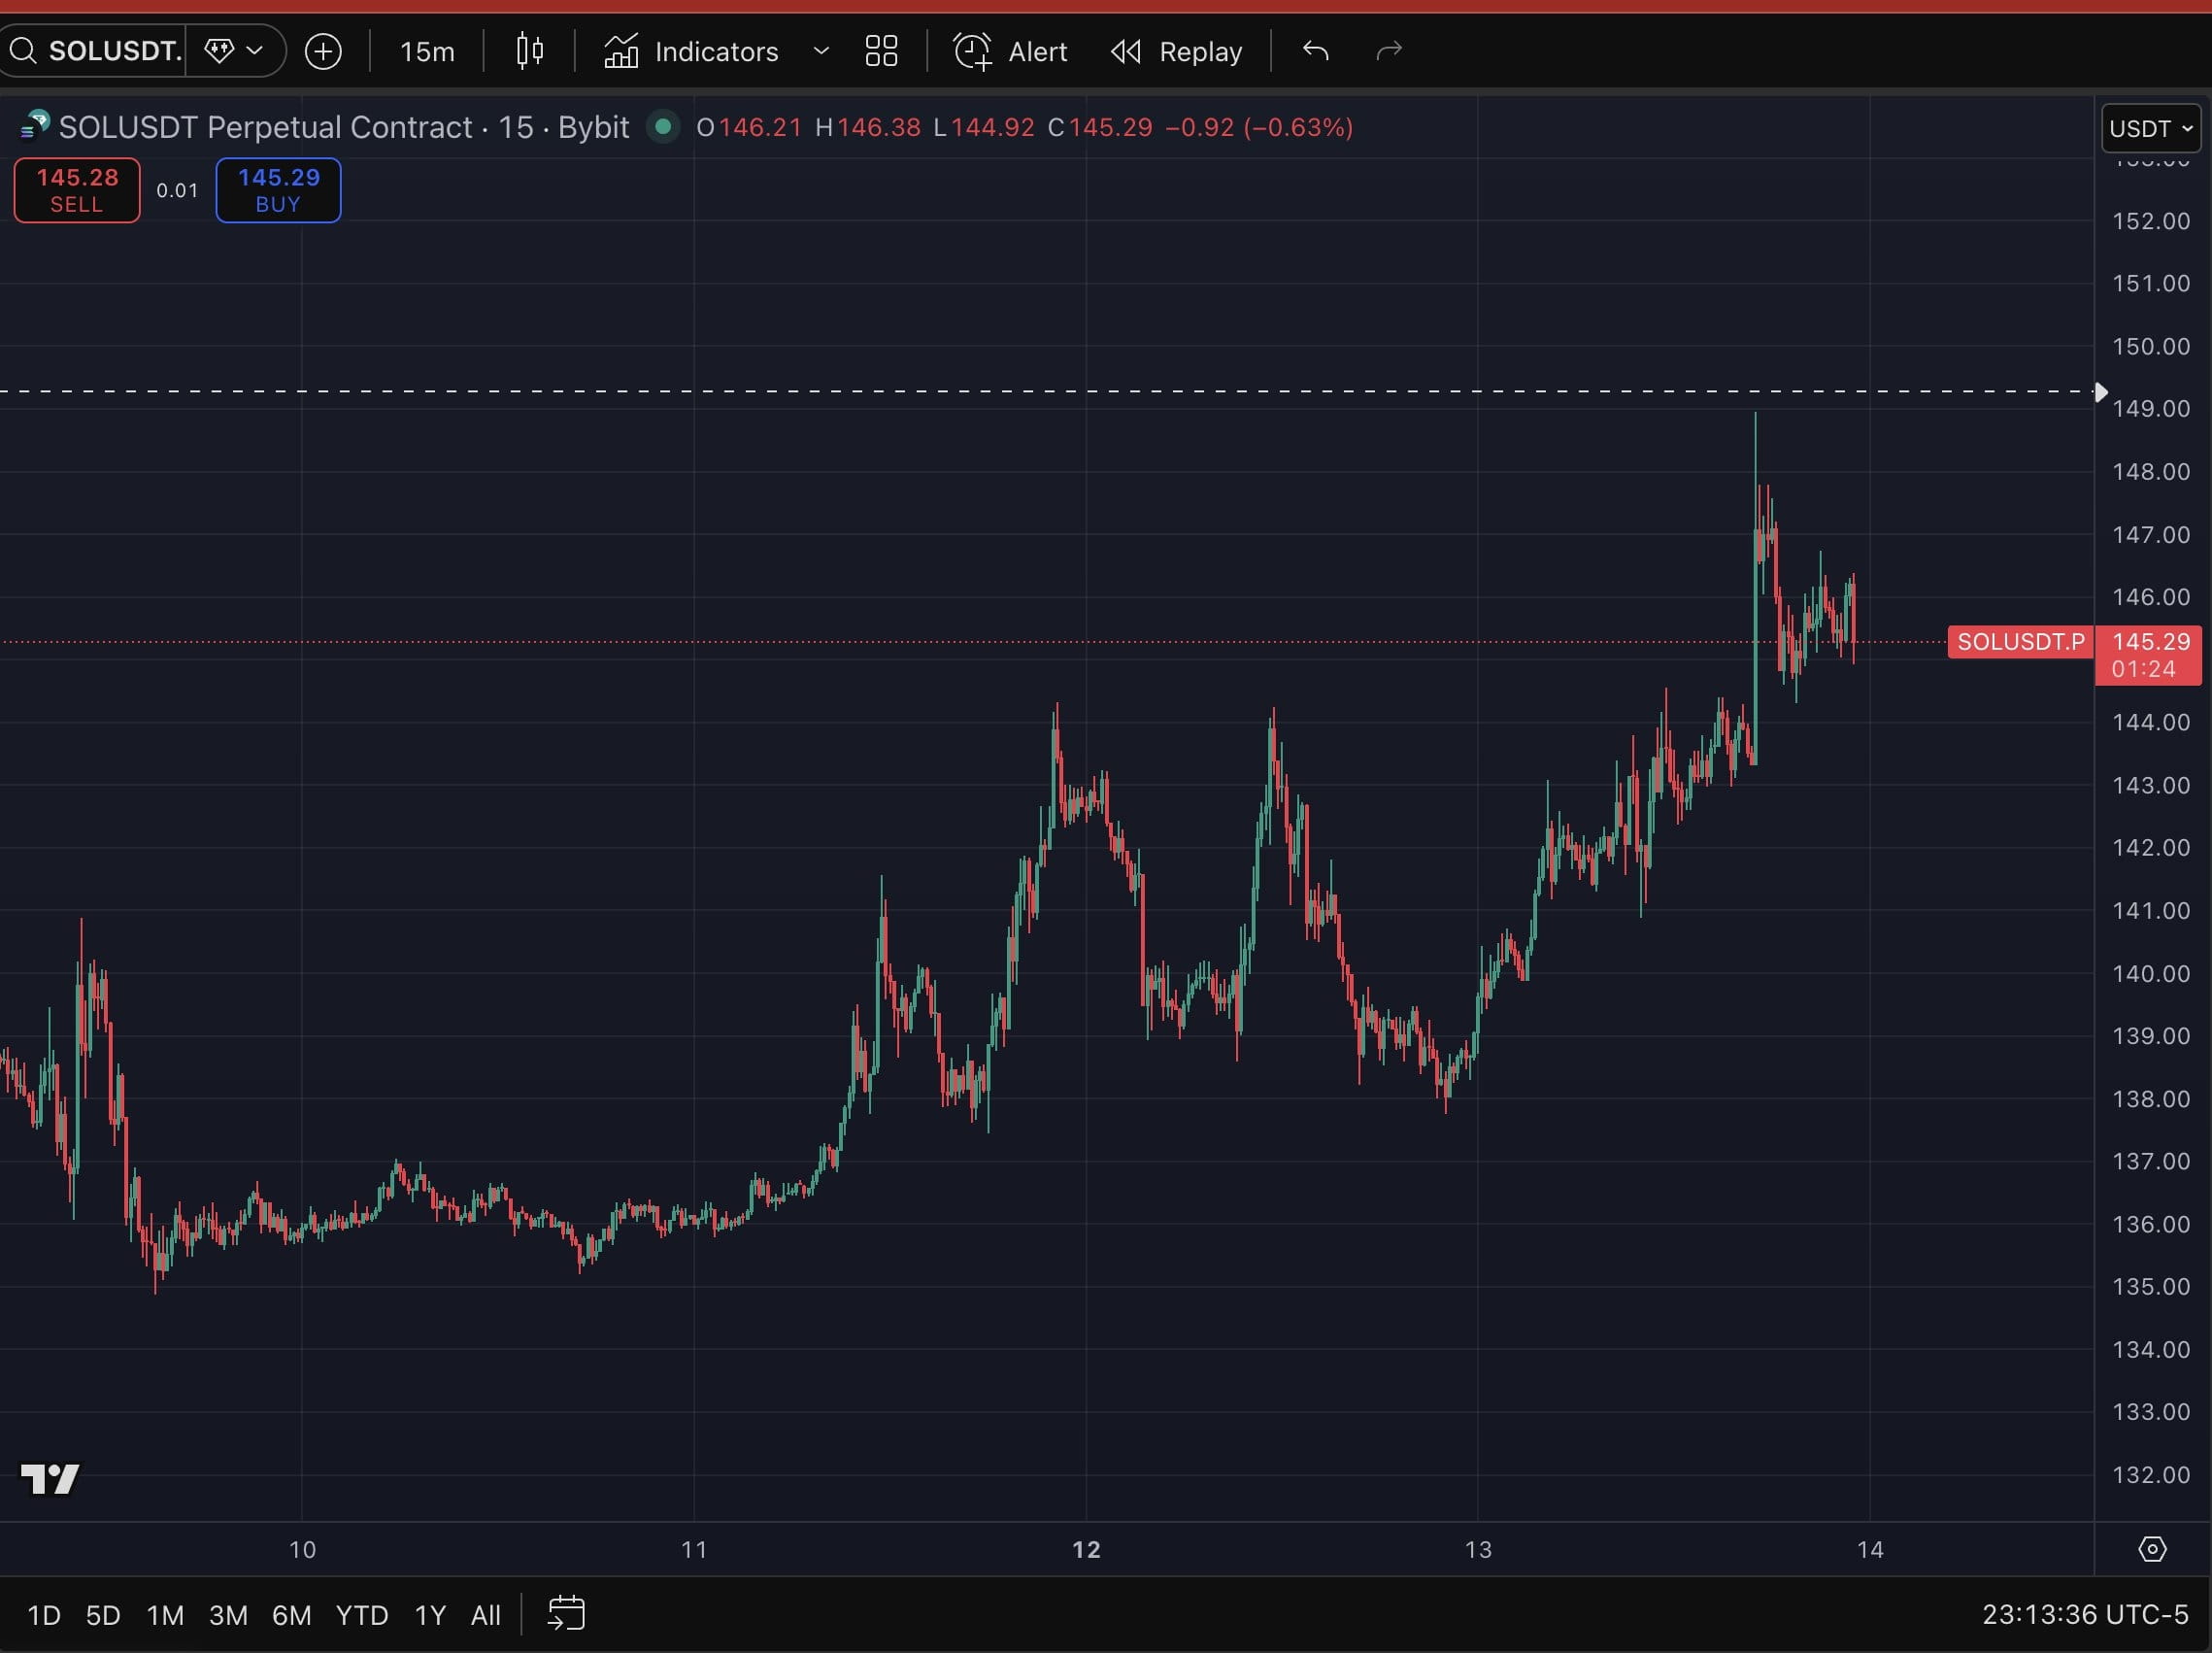Open the multi-chart layout grid icon

click(880, 51)
